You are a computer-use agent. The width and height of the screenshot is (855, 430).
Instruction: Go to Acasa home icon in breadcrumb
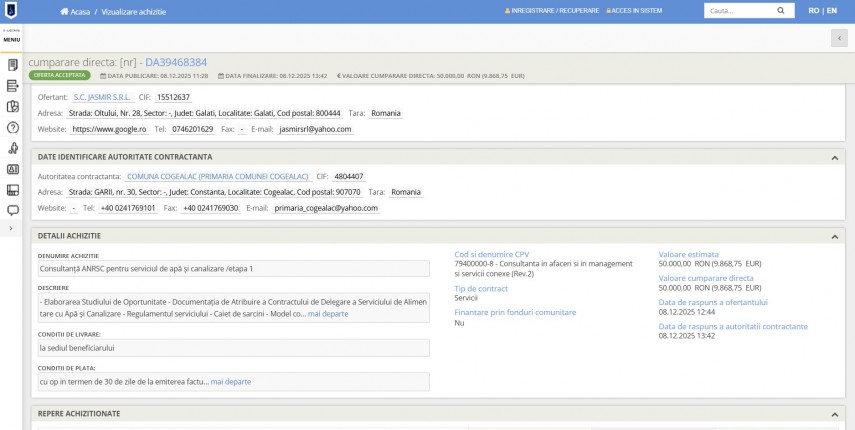point(65,11)
